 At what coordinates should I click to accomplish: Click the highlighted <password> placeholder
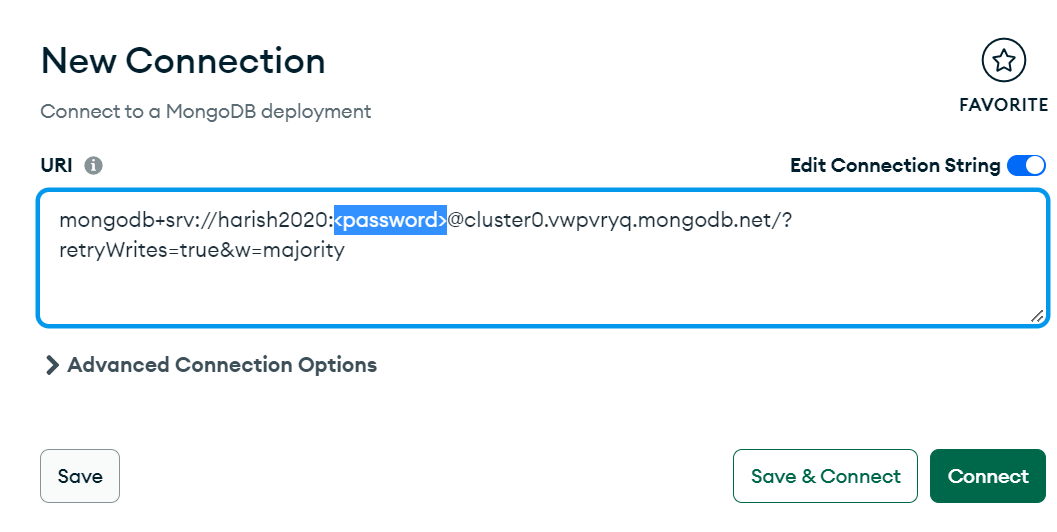tap(390, 220)
